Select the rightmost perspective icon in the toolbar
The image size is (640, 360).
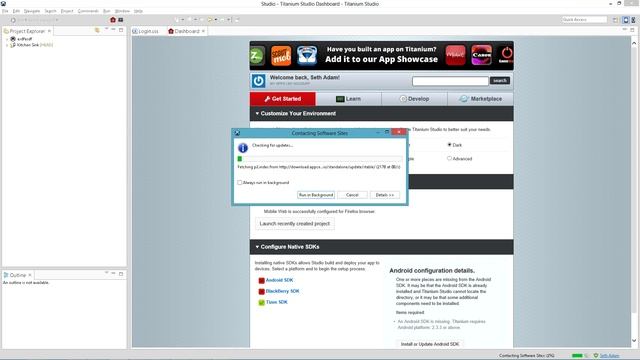coord(633,20)
